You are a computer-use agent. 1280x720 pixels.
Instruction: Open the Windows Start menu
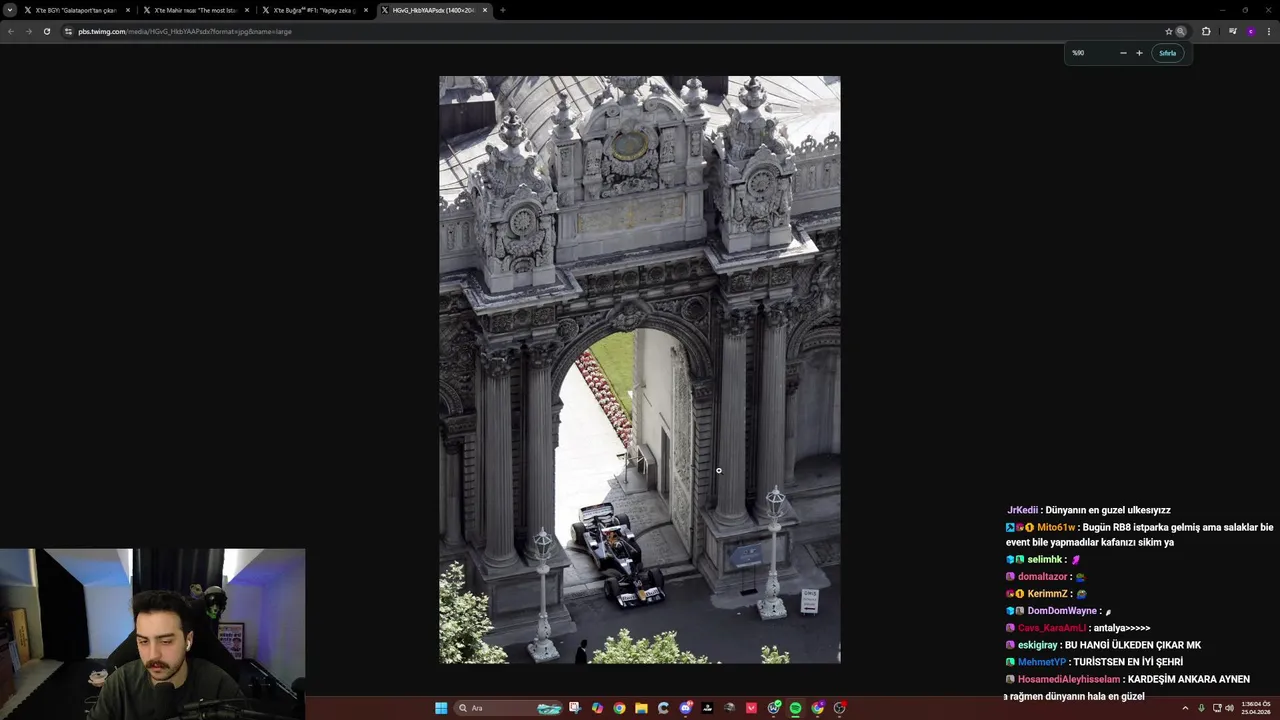[x=441, y=708]
